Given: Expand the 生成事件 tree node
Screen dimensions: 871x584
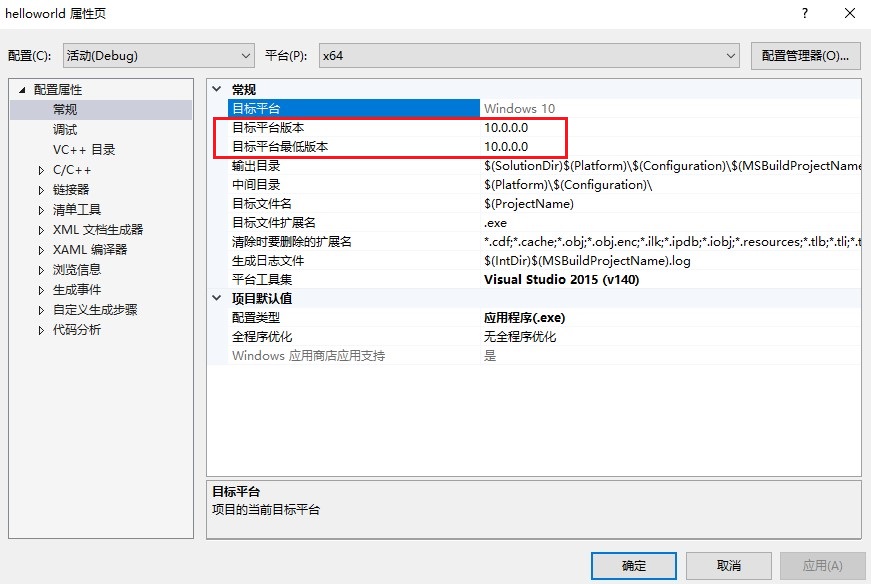Looking at the screenshot, I should (41, 290).
